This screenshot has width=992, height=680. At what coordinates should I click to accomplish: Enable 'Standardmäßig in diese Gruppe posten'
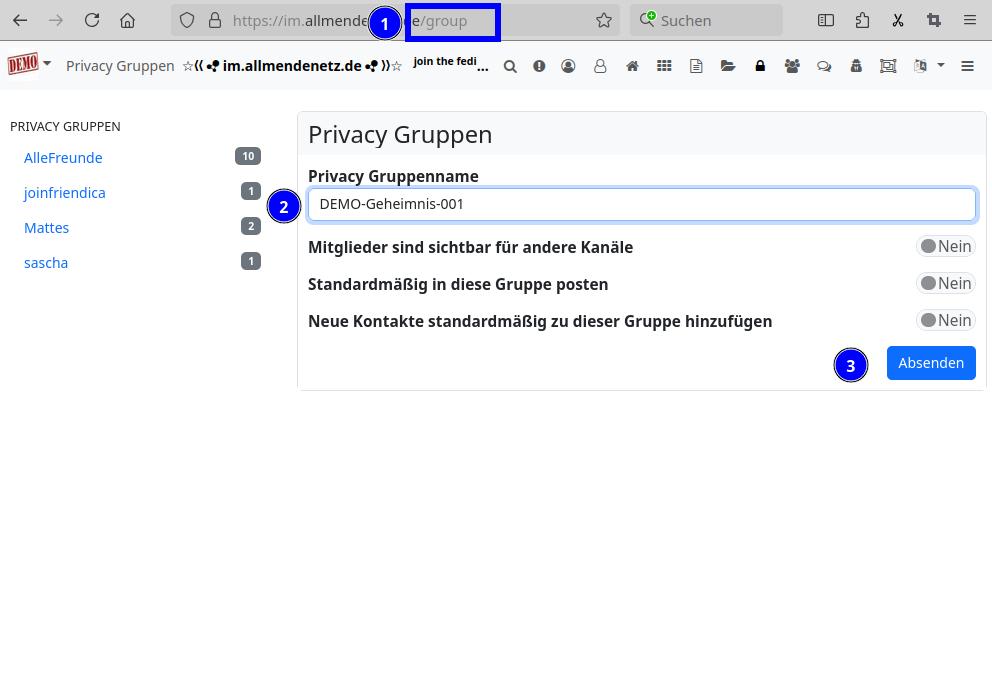945,284
